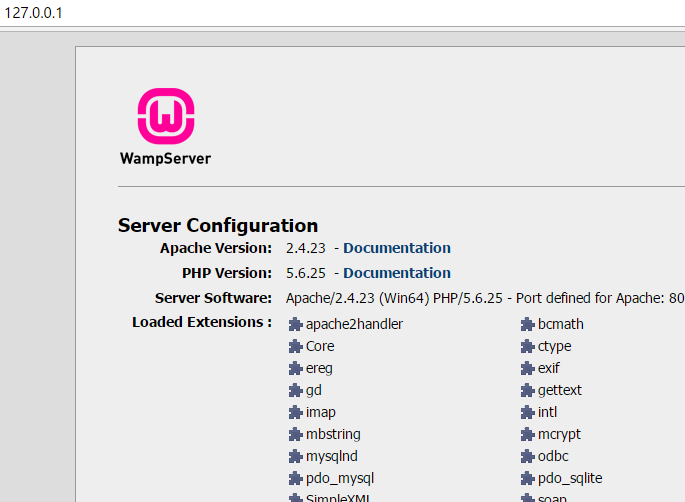Click the bcmath extension name
This screenshot has width=685, height=502.
(x=561, y=324)
